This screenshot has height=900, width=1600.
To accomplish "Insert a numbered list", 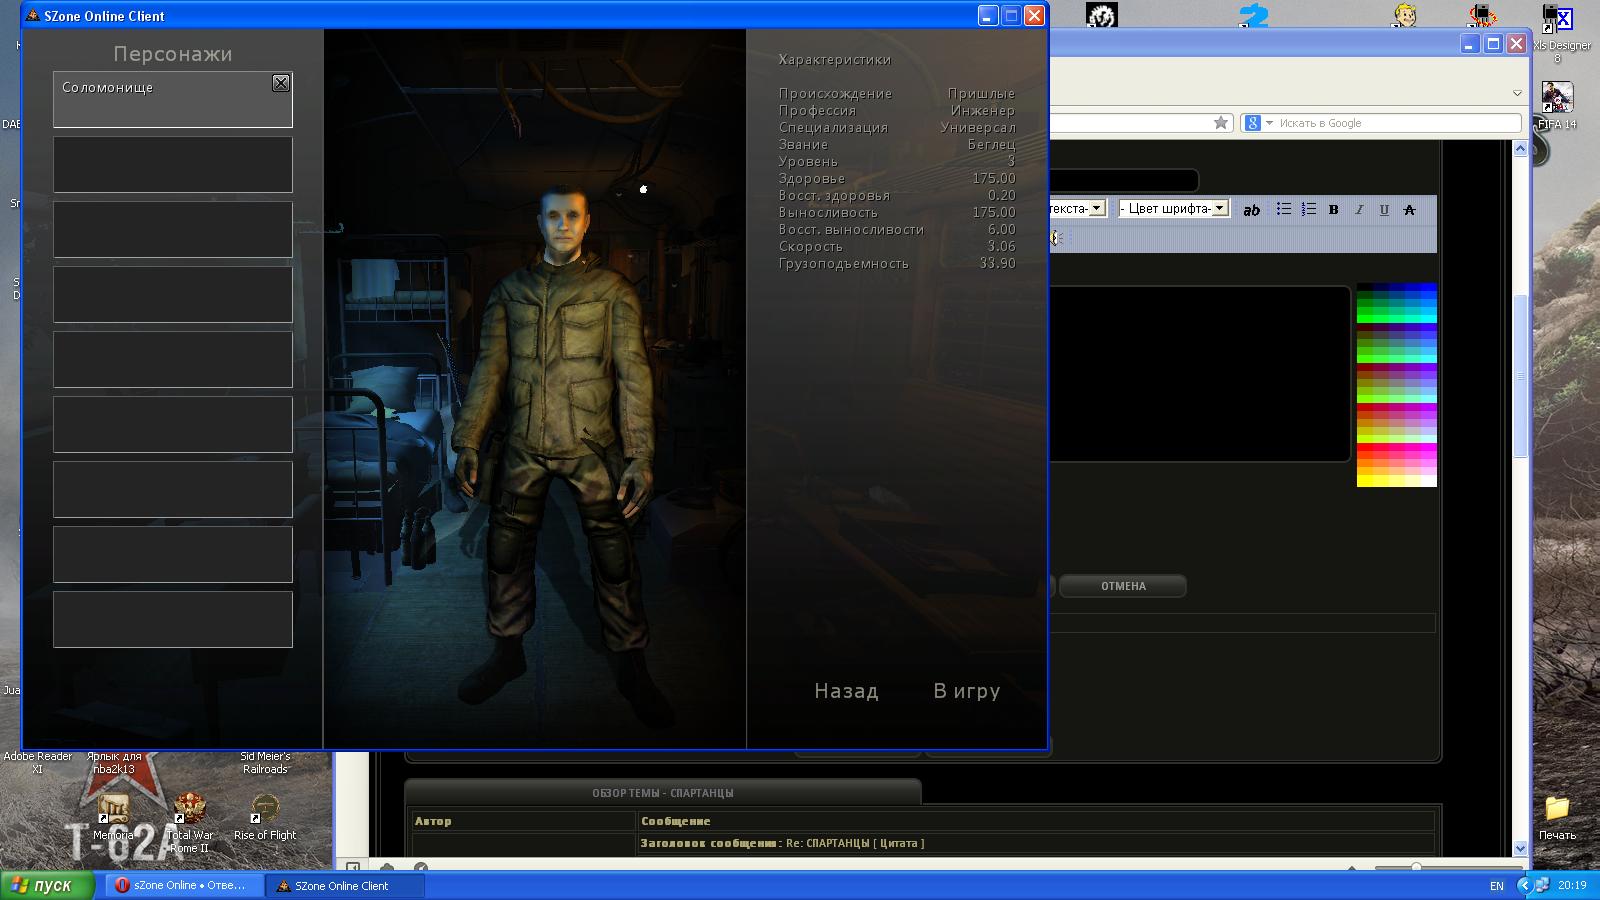I will [x=1308, y=209].
